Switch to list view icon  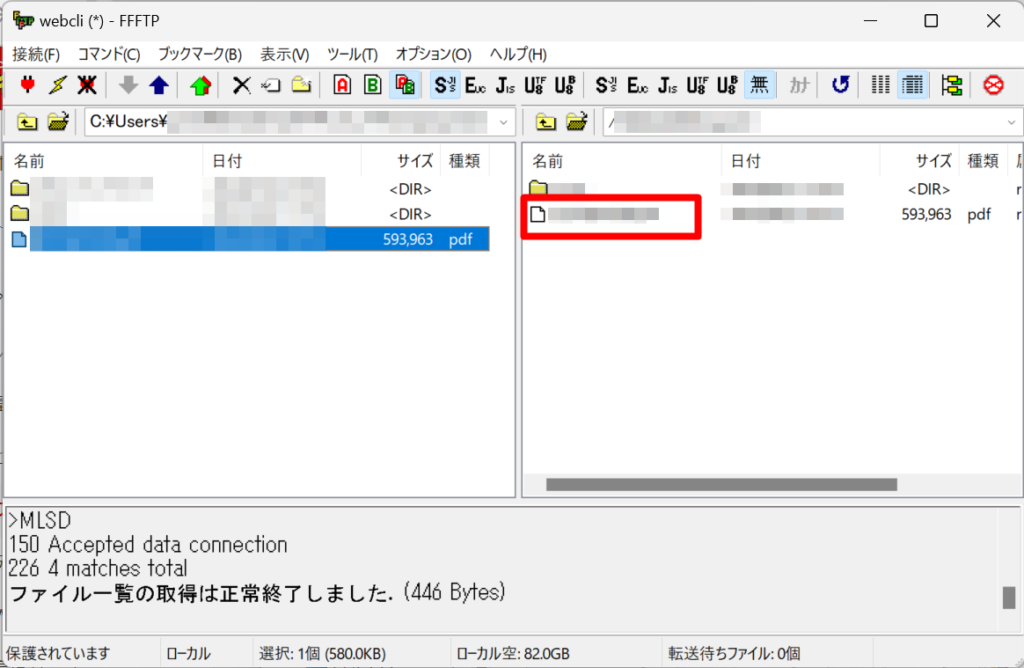pos(880,85)
